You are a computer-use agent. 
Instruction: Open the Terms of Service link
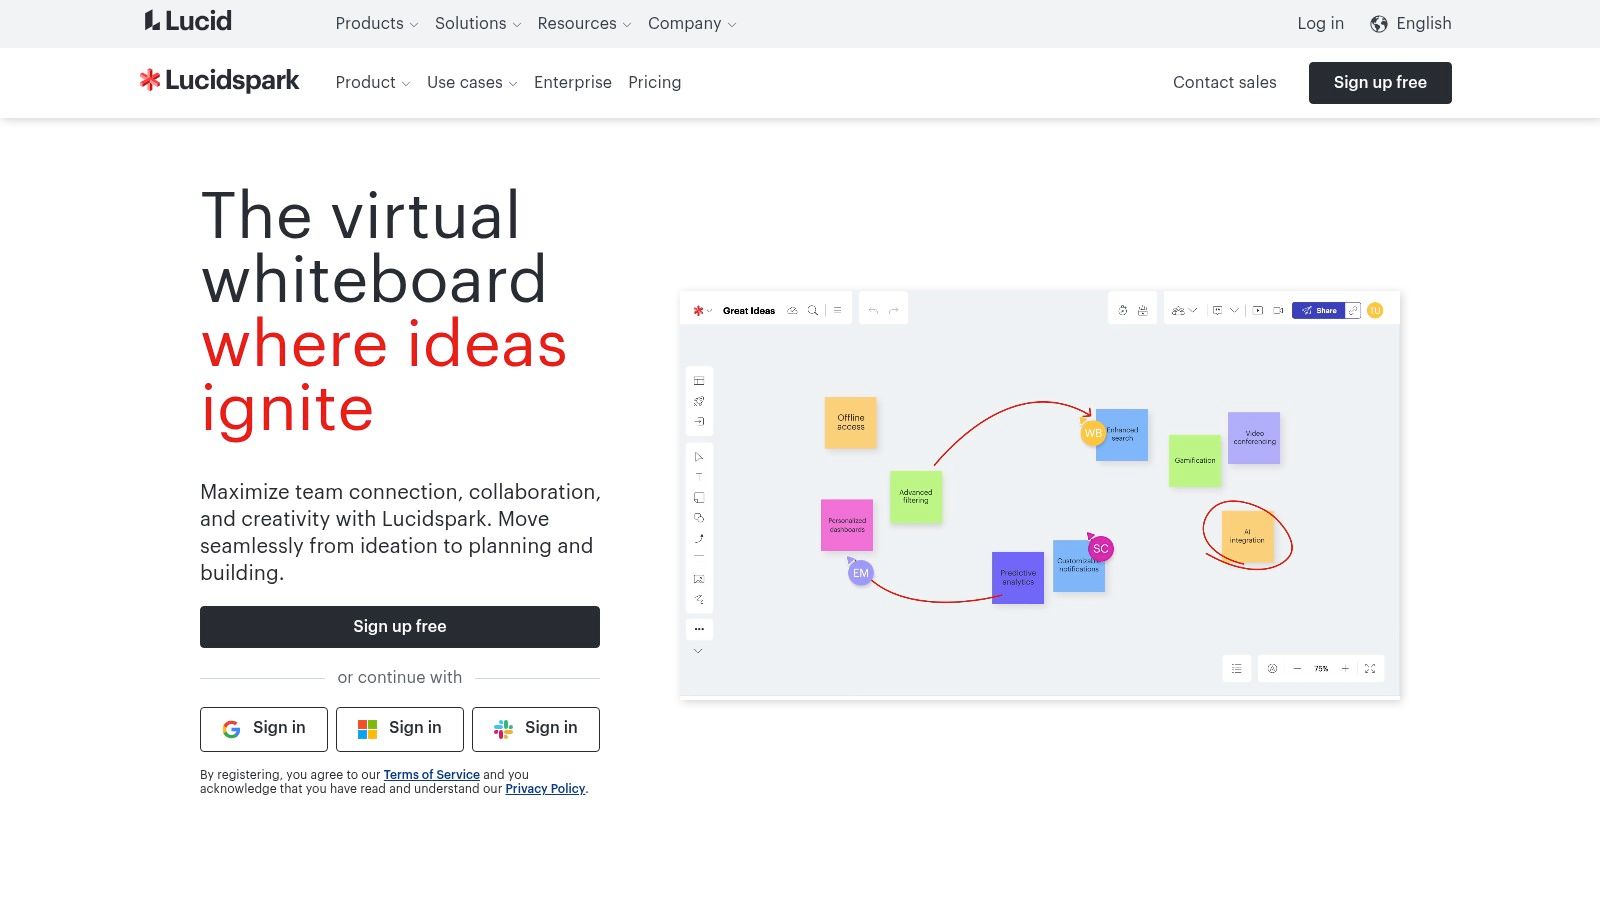click(x=432, y=775)
